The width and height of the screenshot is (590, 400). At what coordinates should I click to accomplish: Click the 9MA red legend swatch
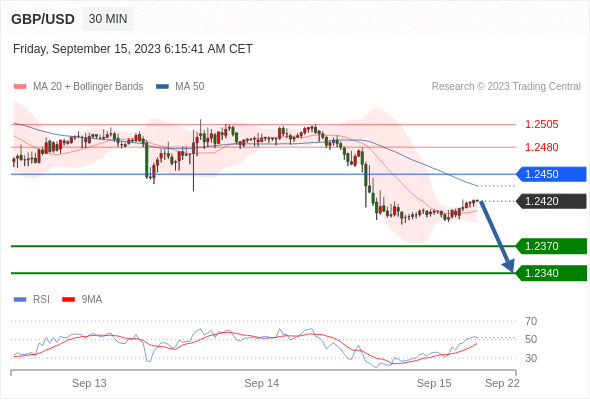(68, 300)
